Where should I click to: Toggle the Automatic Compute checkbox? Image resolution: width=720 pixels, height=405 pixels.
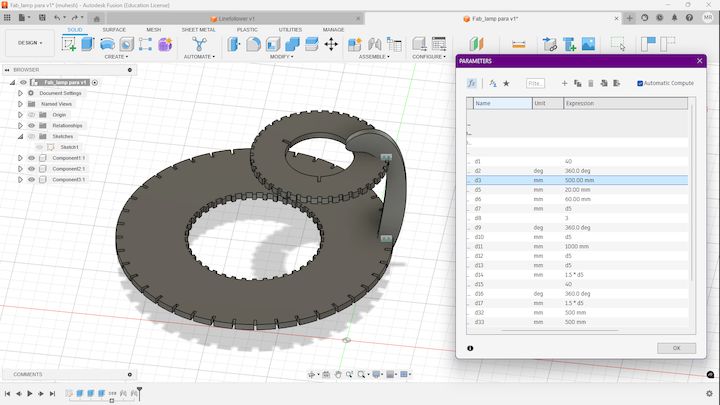coord(640,83)
